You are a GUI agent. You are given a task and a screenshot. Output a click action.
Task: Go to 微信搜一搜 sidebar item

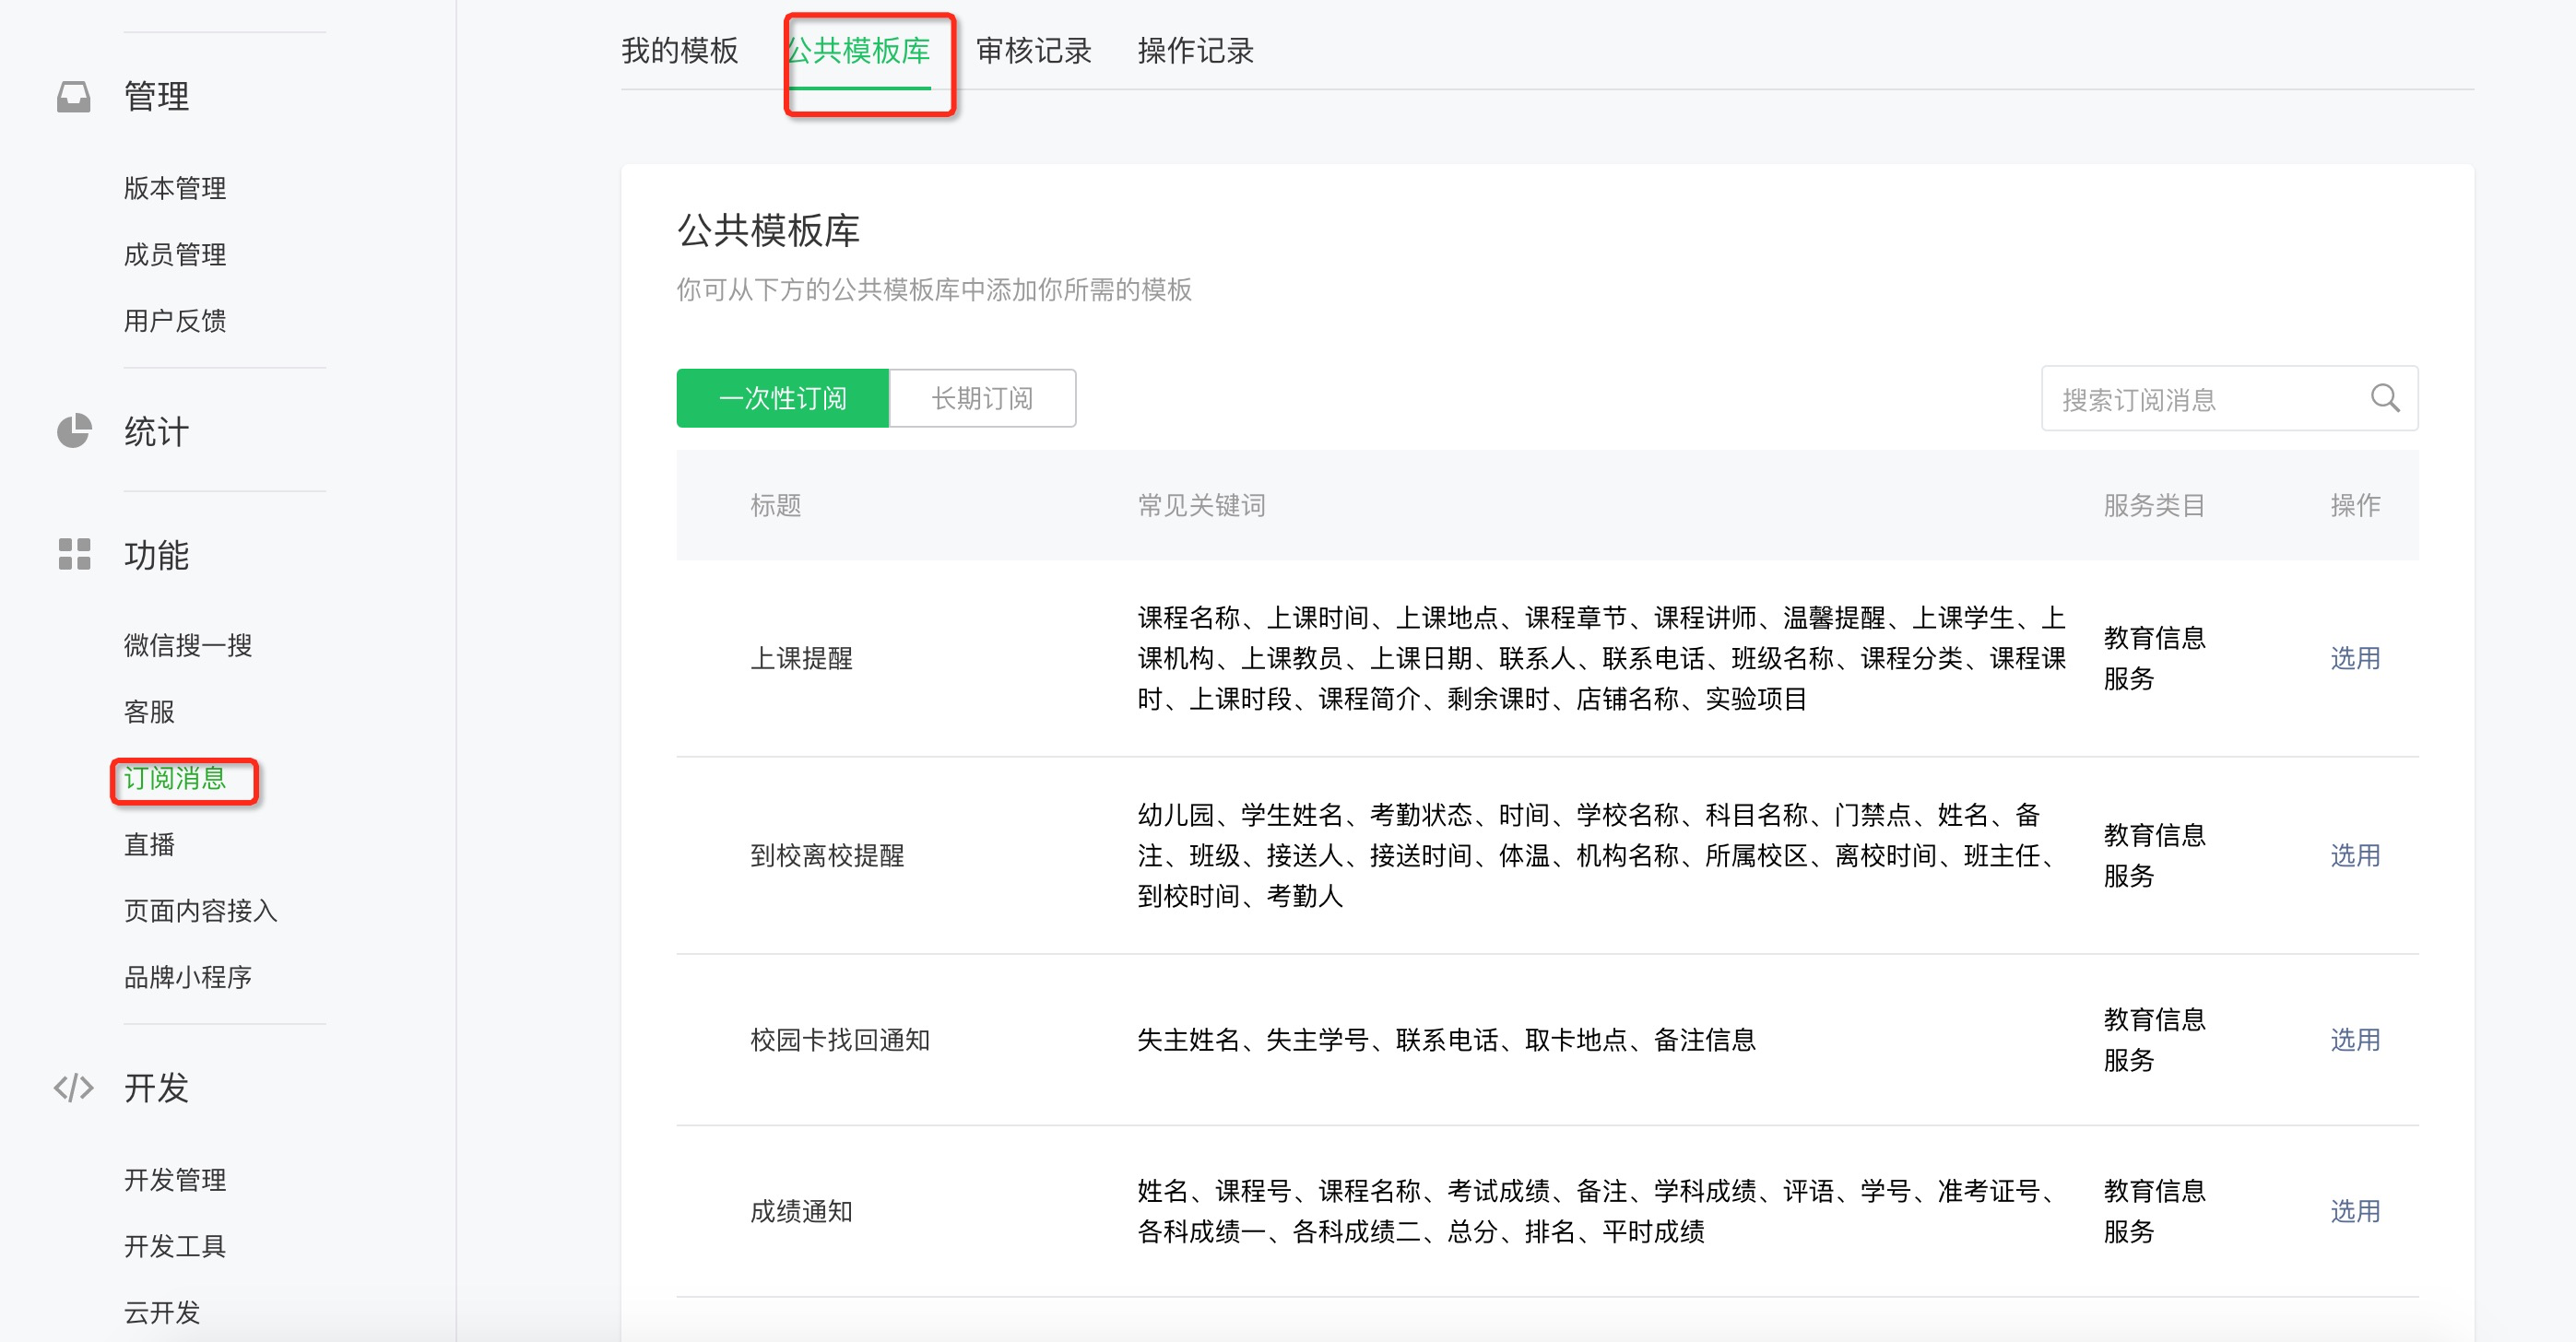tap(188, 645)
